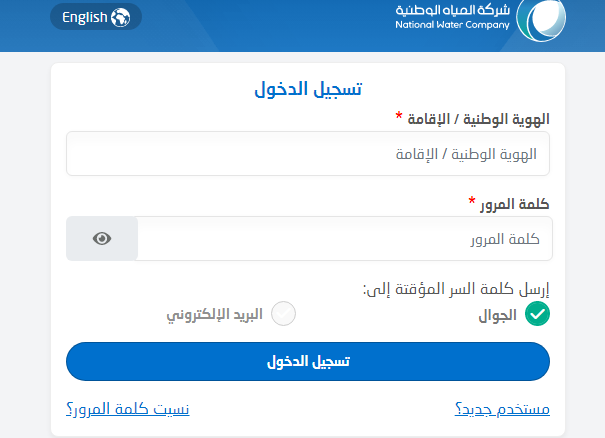Click the National Water Company logo

click(541, 20)
